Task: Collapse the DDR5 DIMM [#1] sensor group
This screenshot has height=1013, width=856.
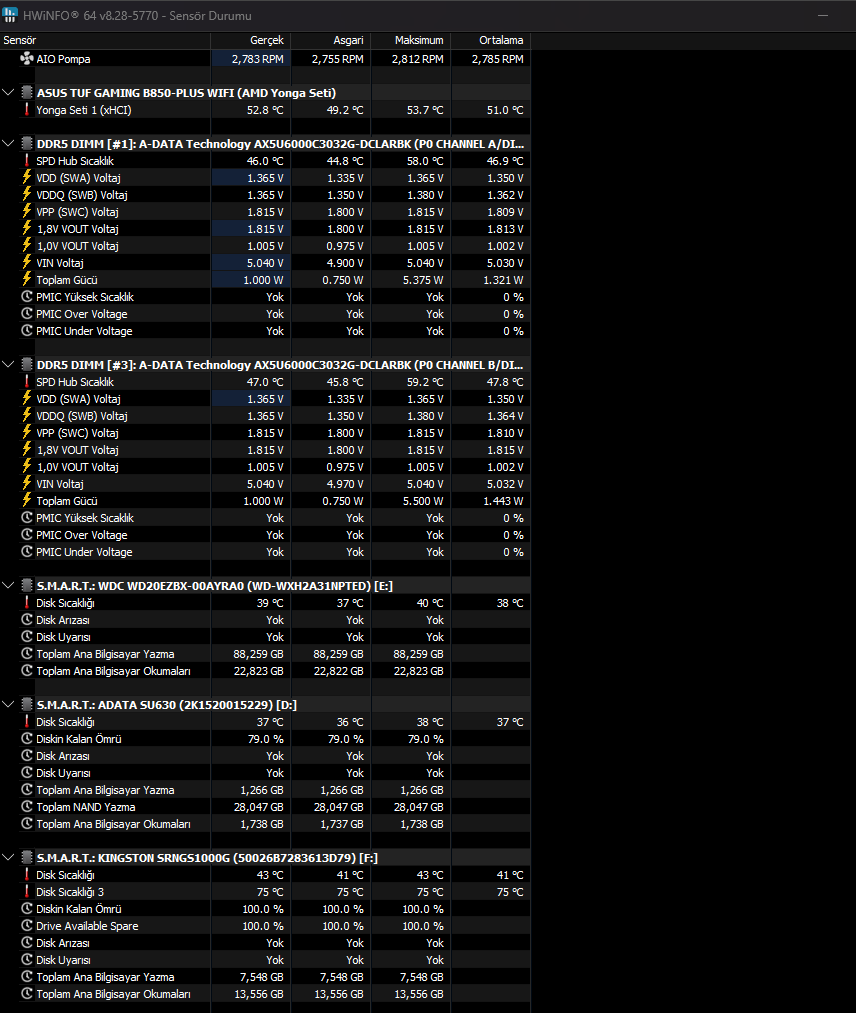Action: point(8,143)
